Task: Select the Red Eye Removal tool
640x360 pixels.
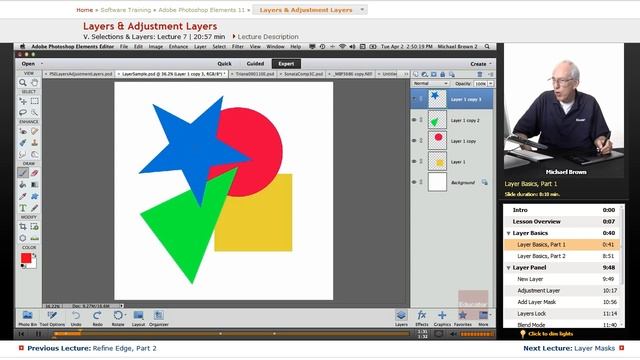Action: [23, 131]
